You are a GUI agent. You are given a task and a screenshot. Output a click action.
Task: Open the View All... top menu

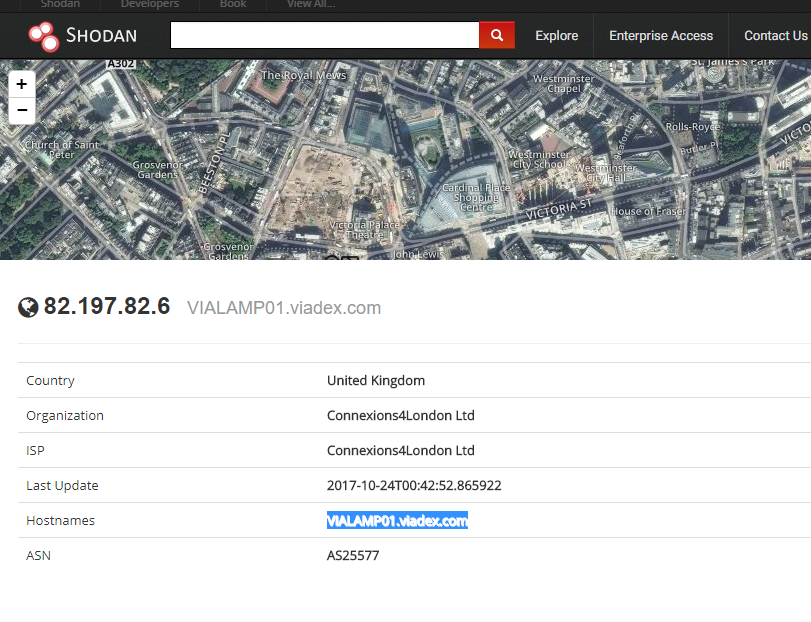tap(311, 4)
